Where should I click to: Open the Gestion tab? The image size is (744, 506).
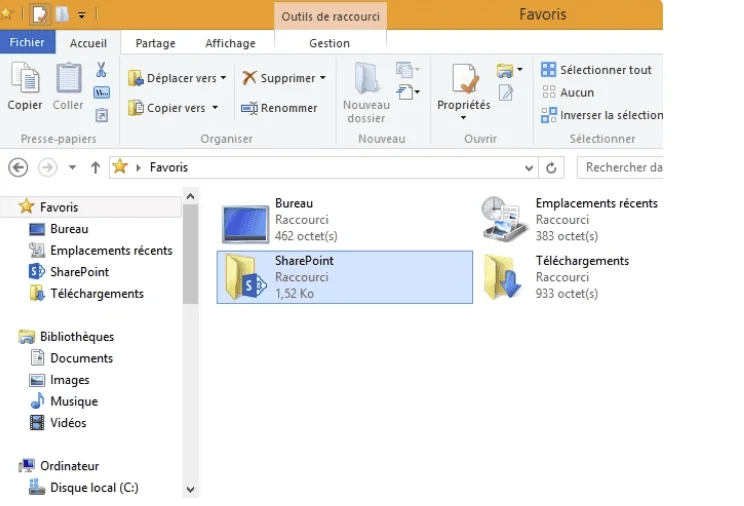329,43
